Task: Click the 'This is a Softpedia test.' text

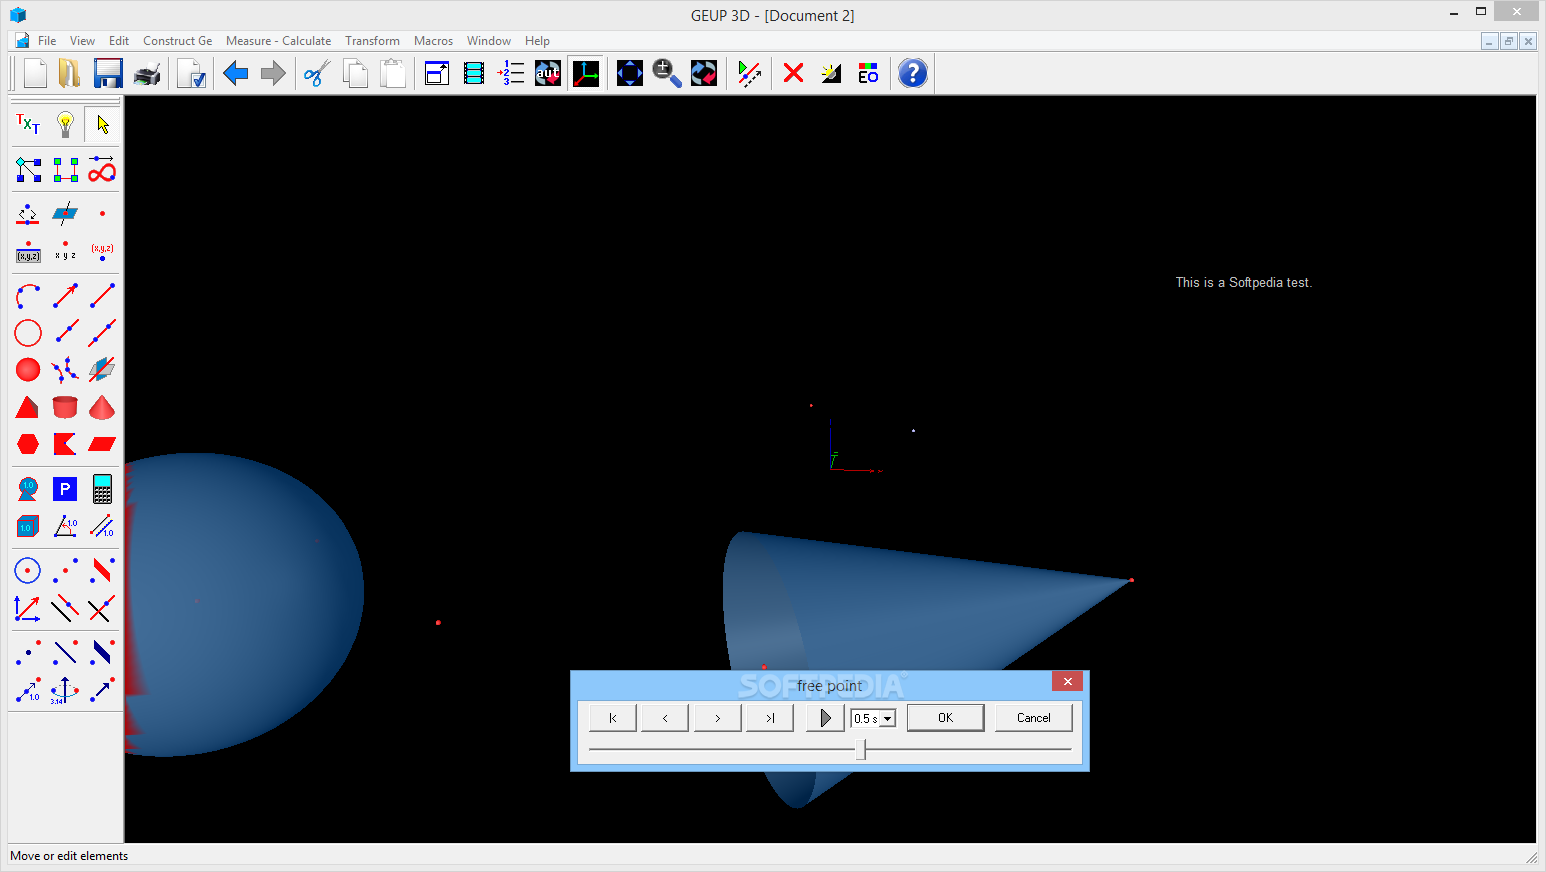Action: coord(1243,283)
